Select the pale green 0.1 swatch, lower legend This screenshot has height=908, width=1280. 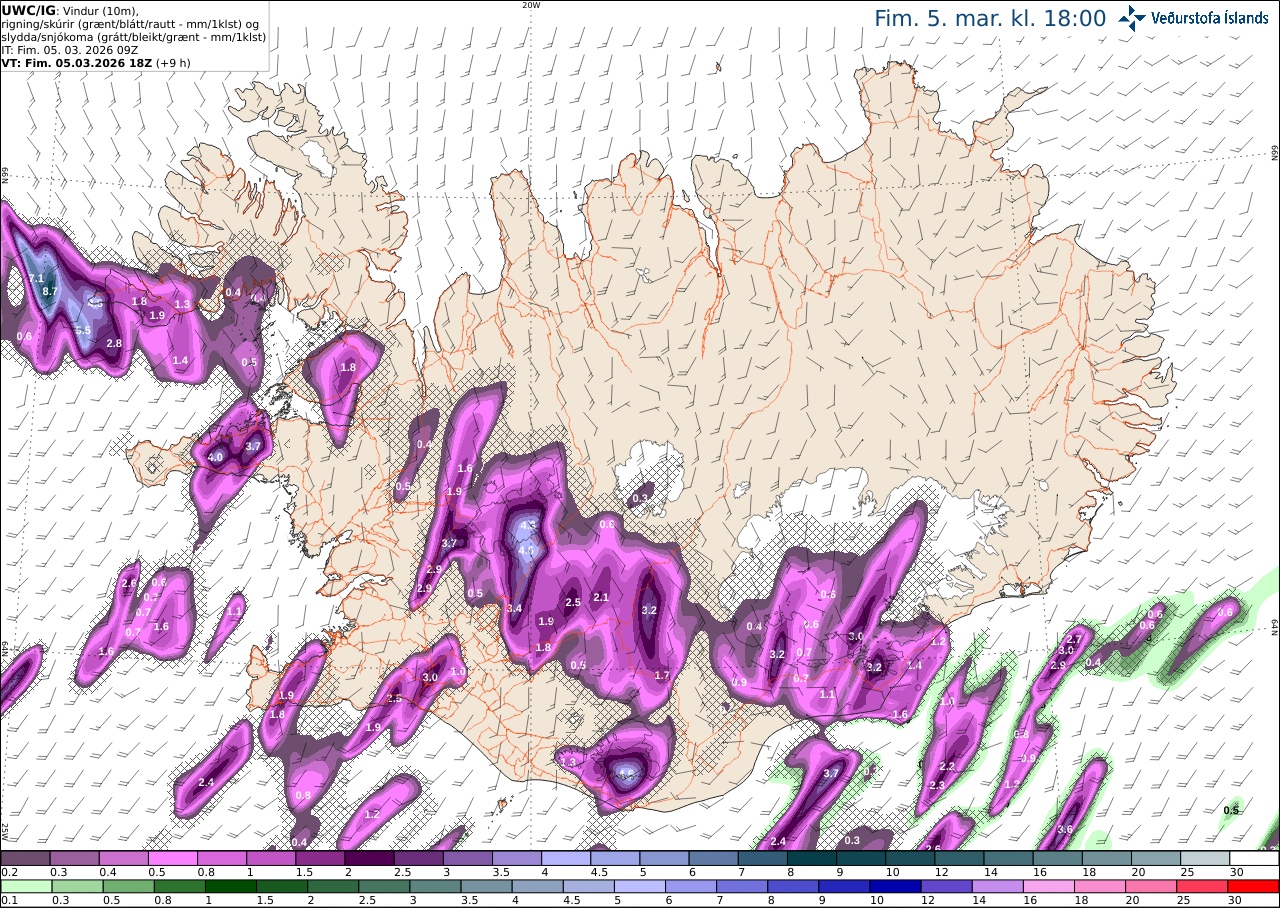pyautogui.click(x=25, y=886)
